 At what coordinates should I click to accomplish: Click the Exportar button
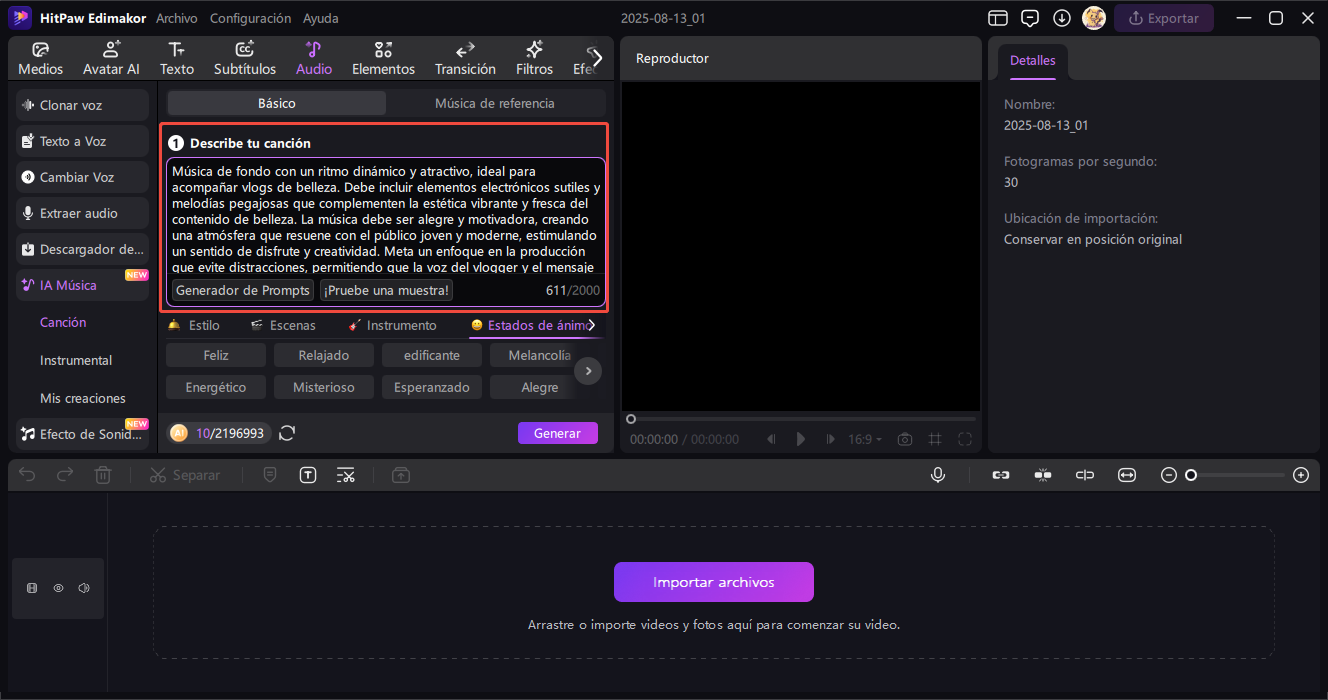1164,18
